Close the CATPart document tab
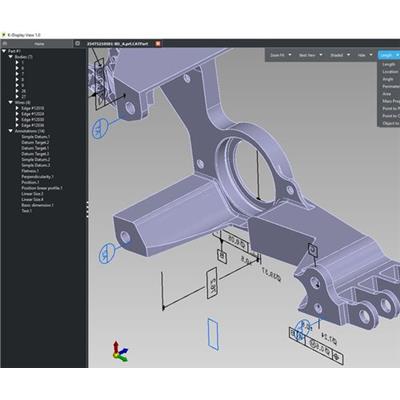 tap(158, 44)
